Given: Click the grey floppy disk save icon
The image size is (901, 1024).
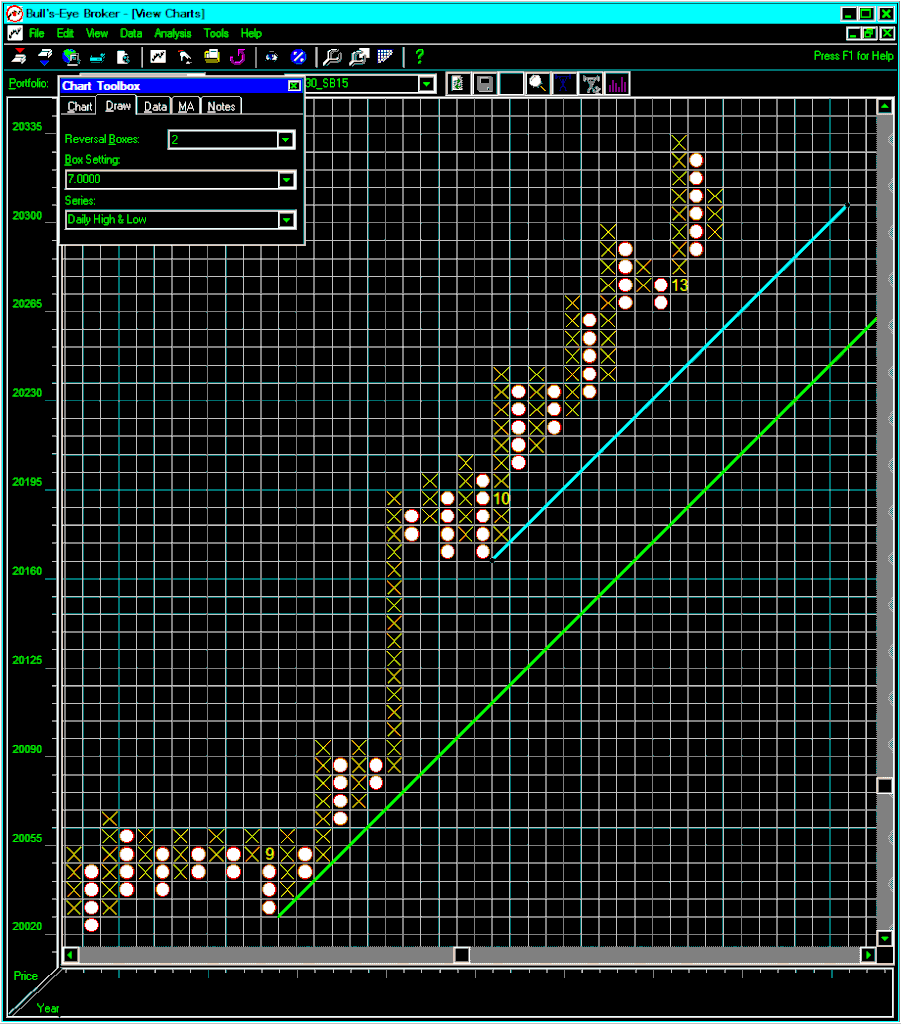Looking at the screenshot, I should click(484, 84).
